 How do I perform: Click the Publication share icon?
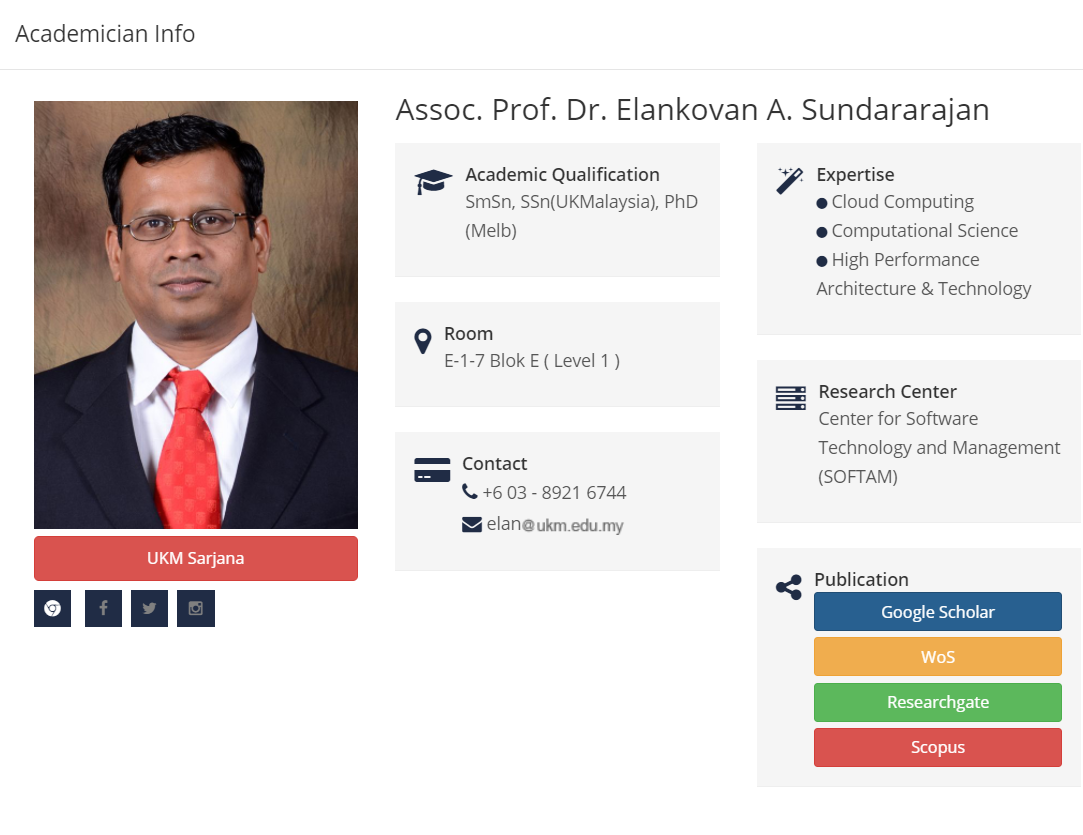[x=789, y=587]
